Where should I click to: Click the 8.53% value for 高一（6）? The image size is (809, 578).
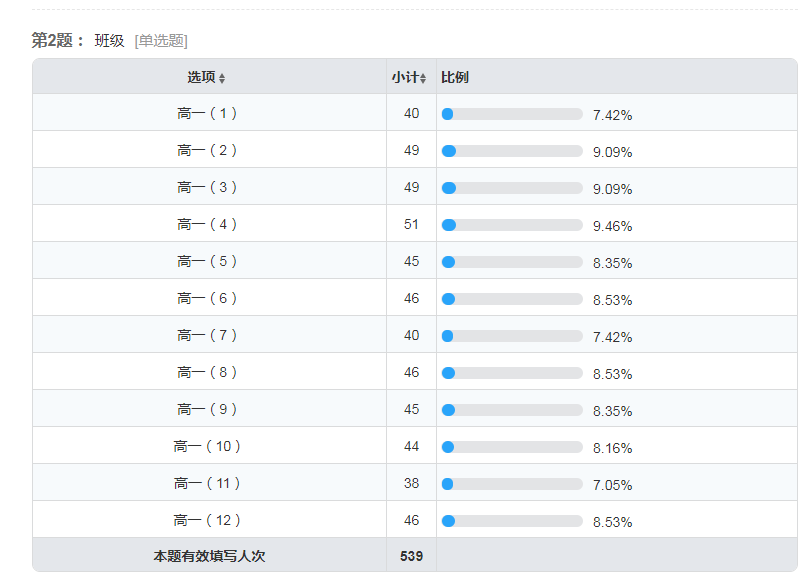(612, 300)
